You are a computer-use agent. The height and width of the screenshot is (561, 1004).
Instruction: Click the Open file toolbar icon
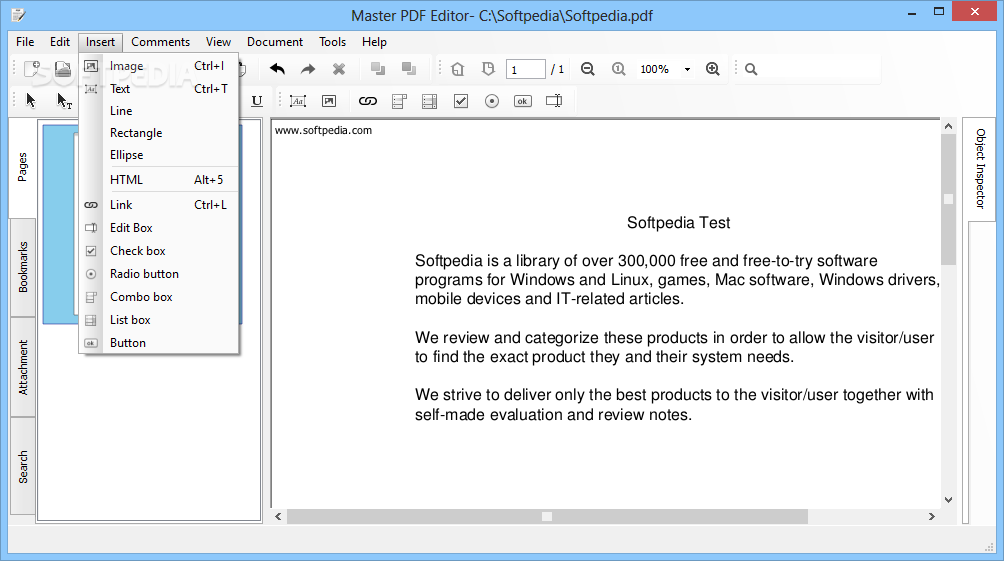[x=63, y=69]
